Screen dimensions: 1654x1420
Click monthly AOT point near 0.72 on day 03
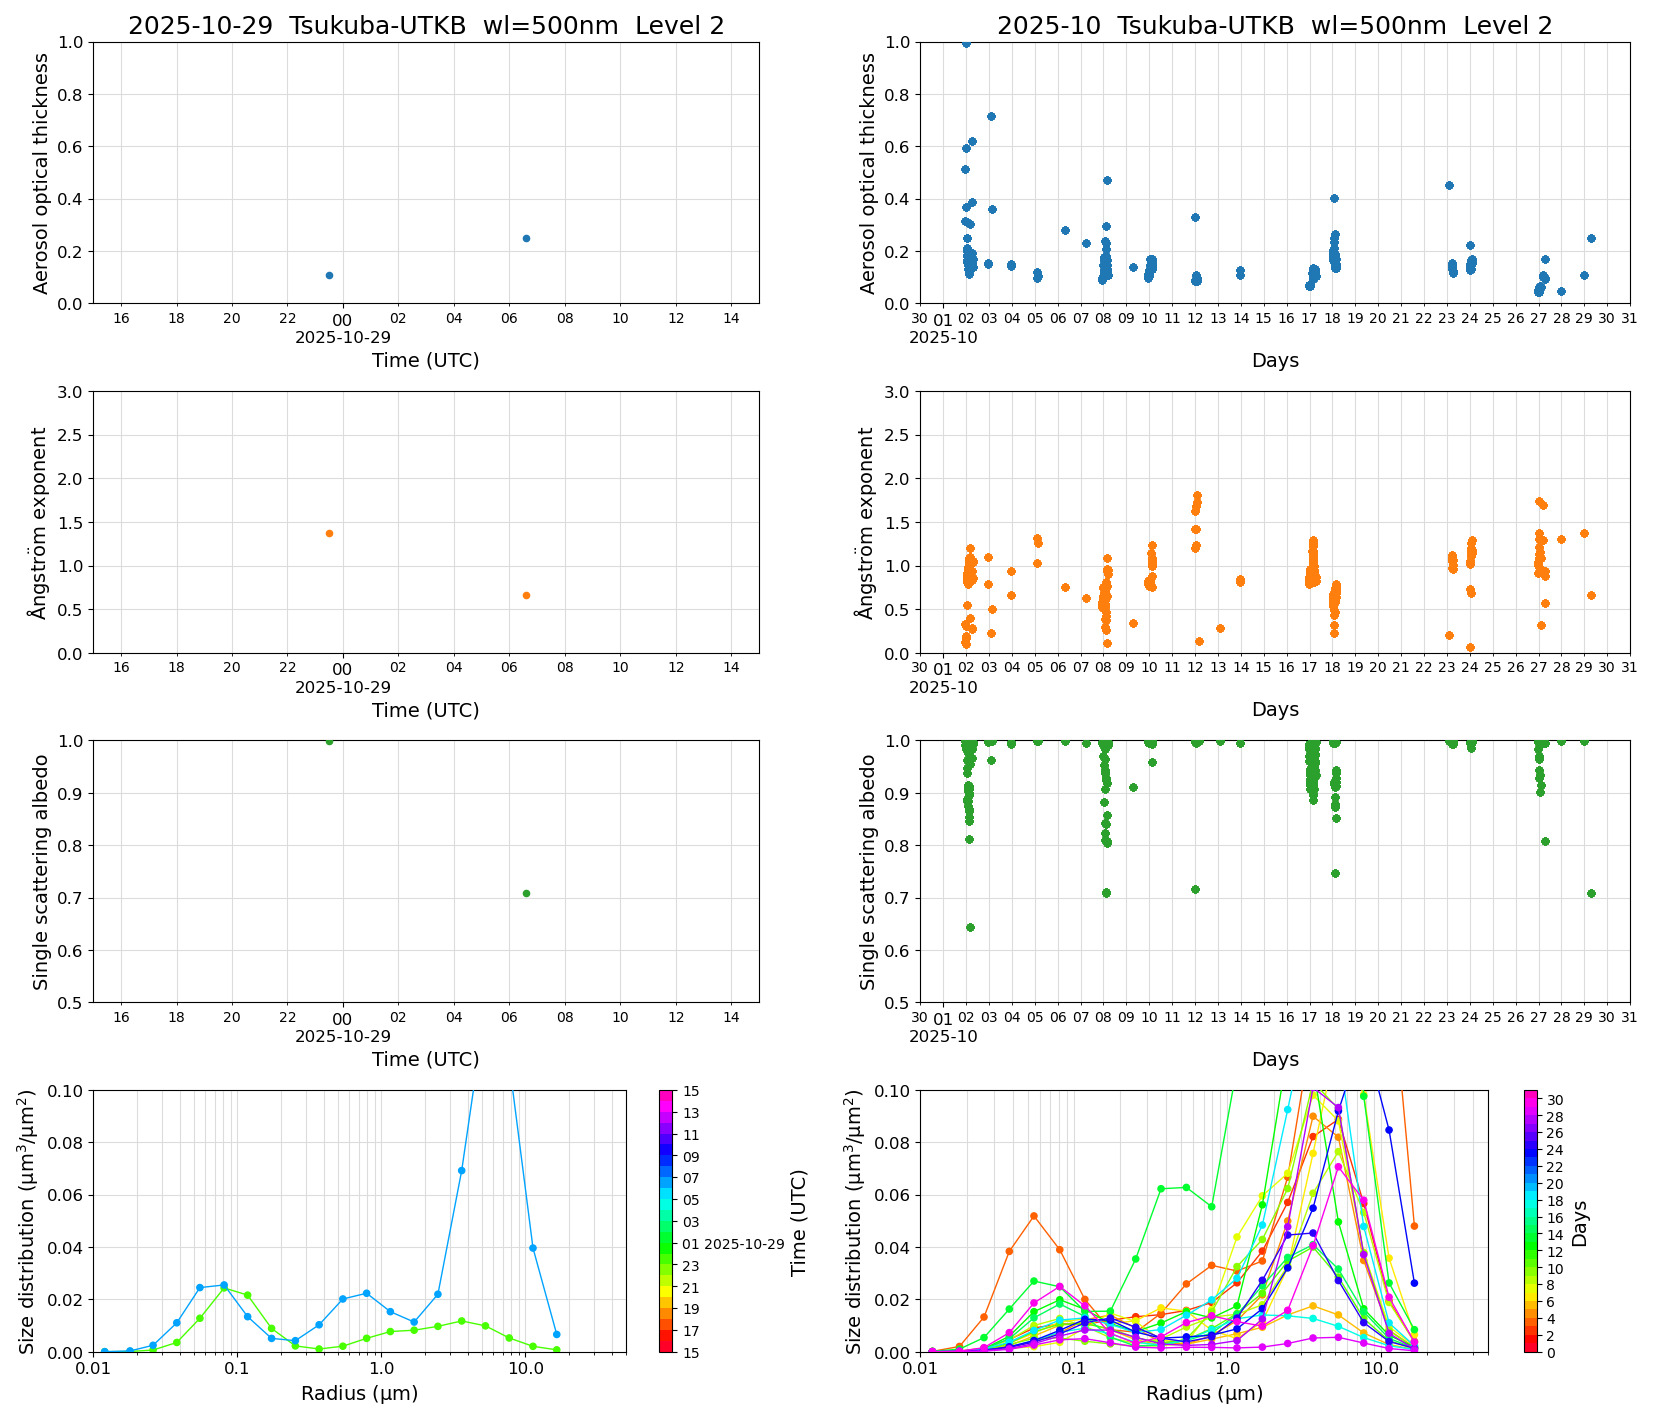click(991, 116)
